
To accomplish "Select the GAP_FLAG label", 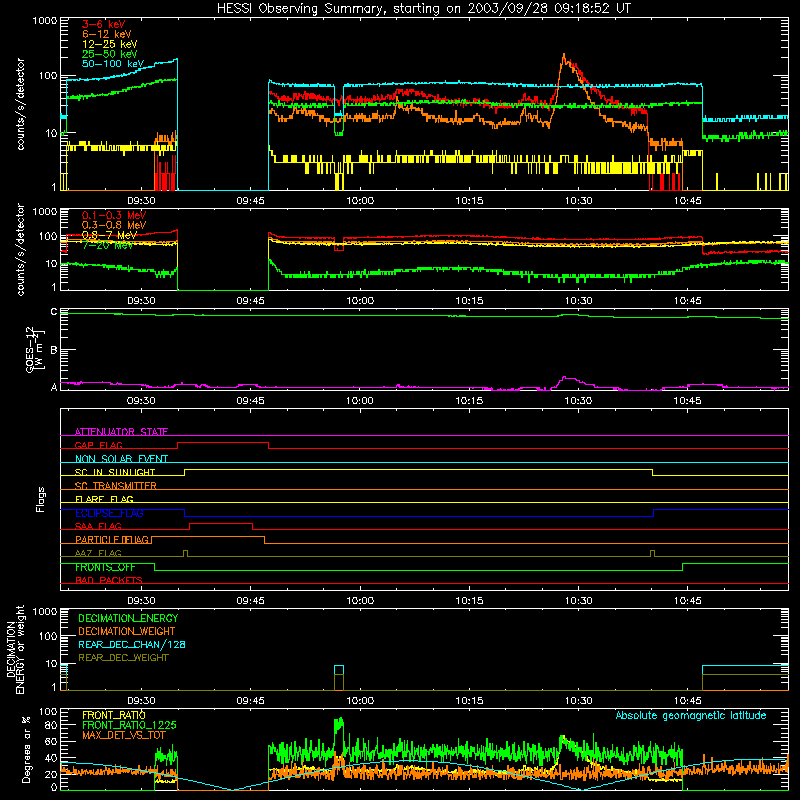I will pyautogui.click(x=98, y=445).
